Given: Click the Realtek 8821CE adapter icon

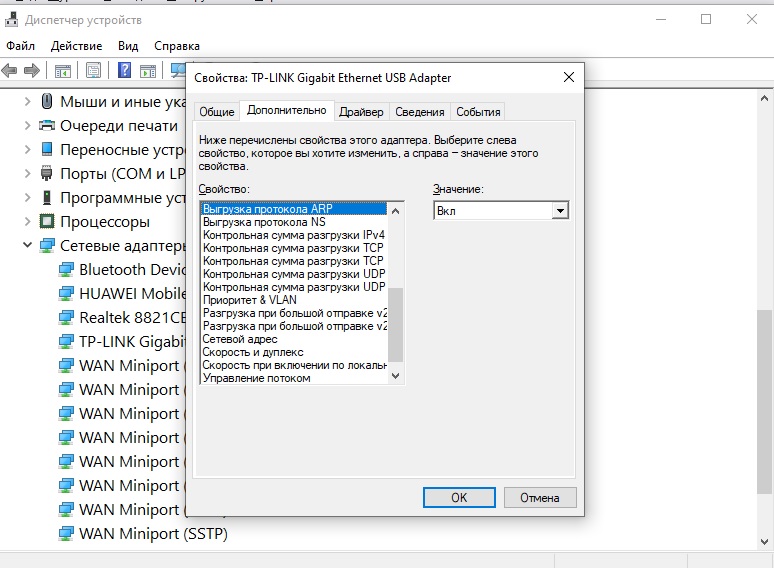Looking at the screenshot, I should 66,318.
